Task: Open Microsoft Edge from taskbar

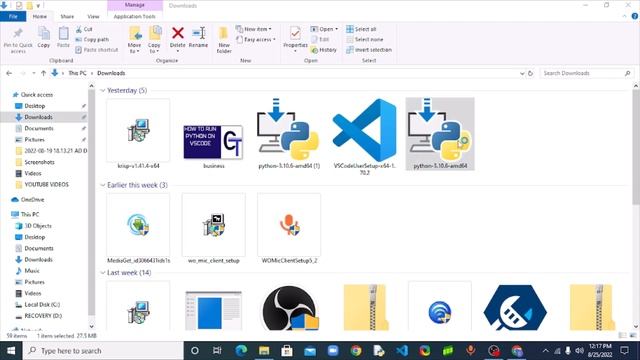Action: 241,350
